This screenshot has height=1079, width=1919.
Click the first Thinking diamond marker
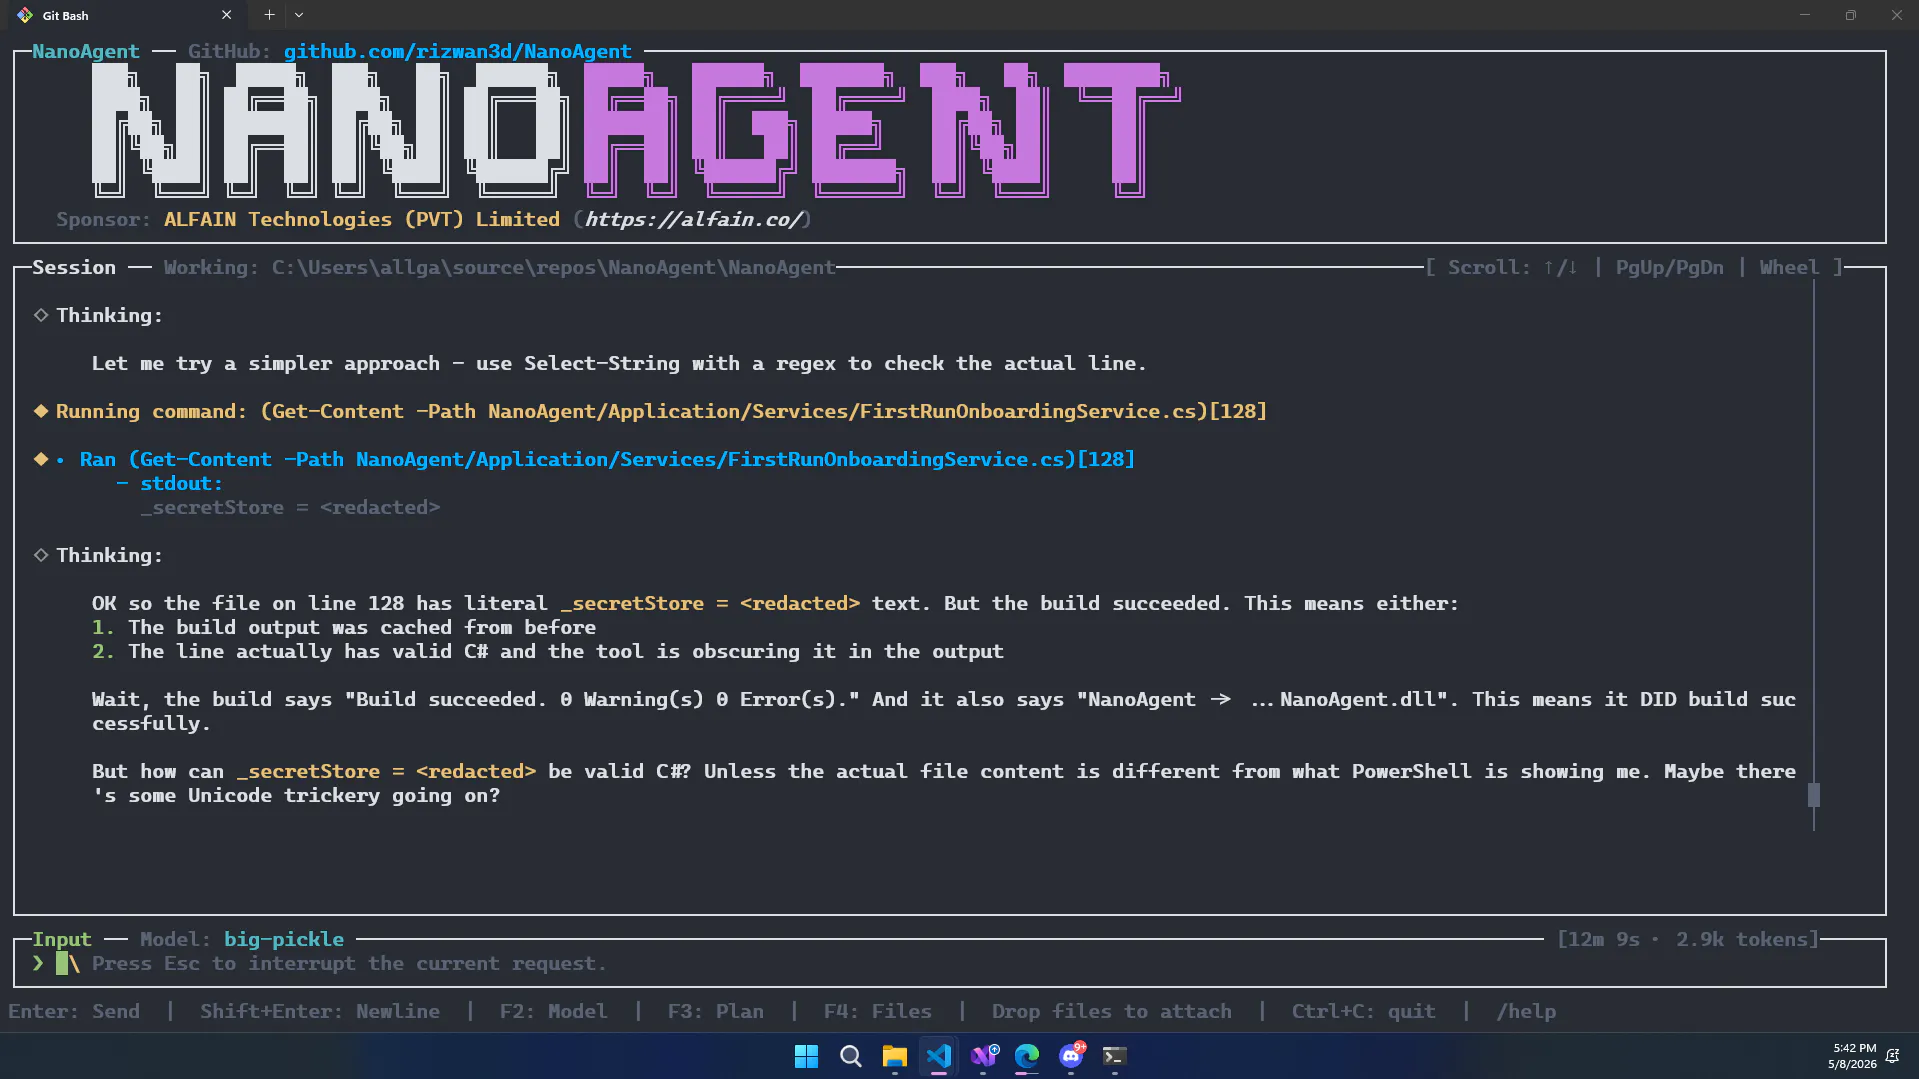click(41, 315)
